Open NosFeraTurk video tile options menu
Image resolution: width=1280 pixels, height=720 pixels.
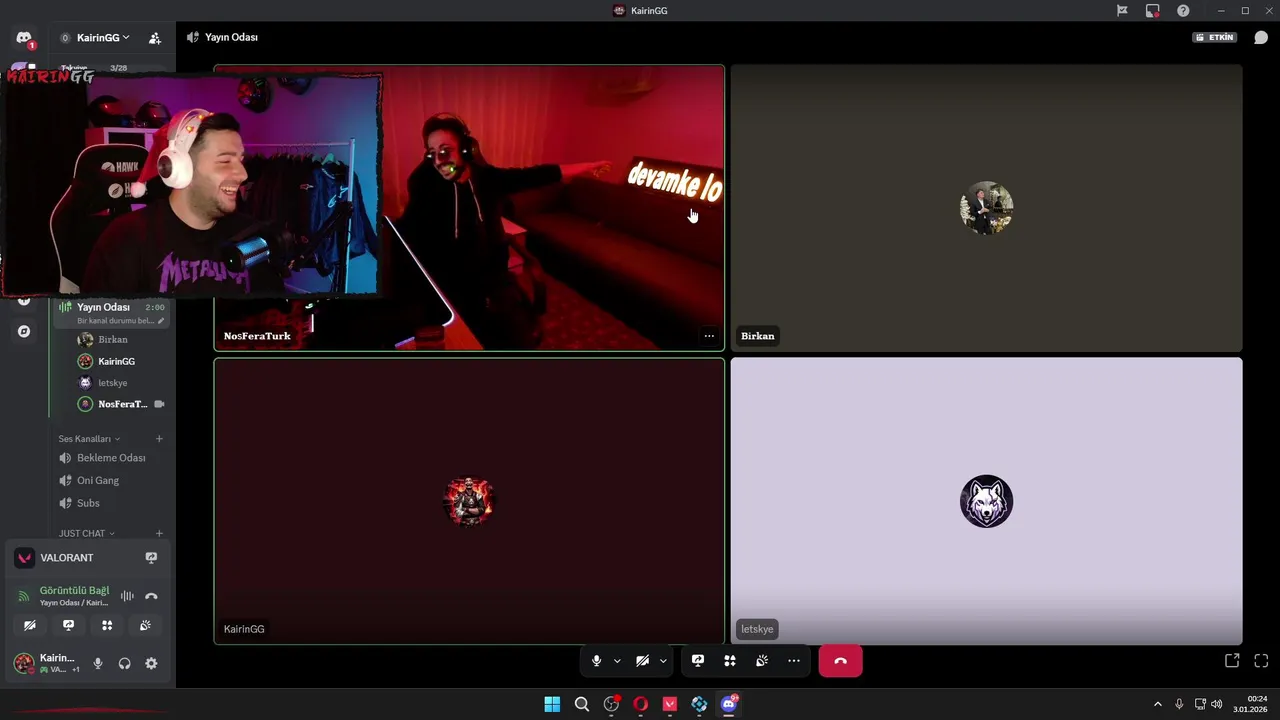point(709,336)
